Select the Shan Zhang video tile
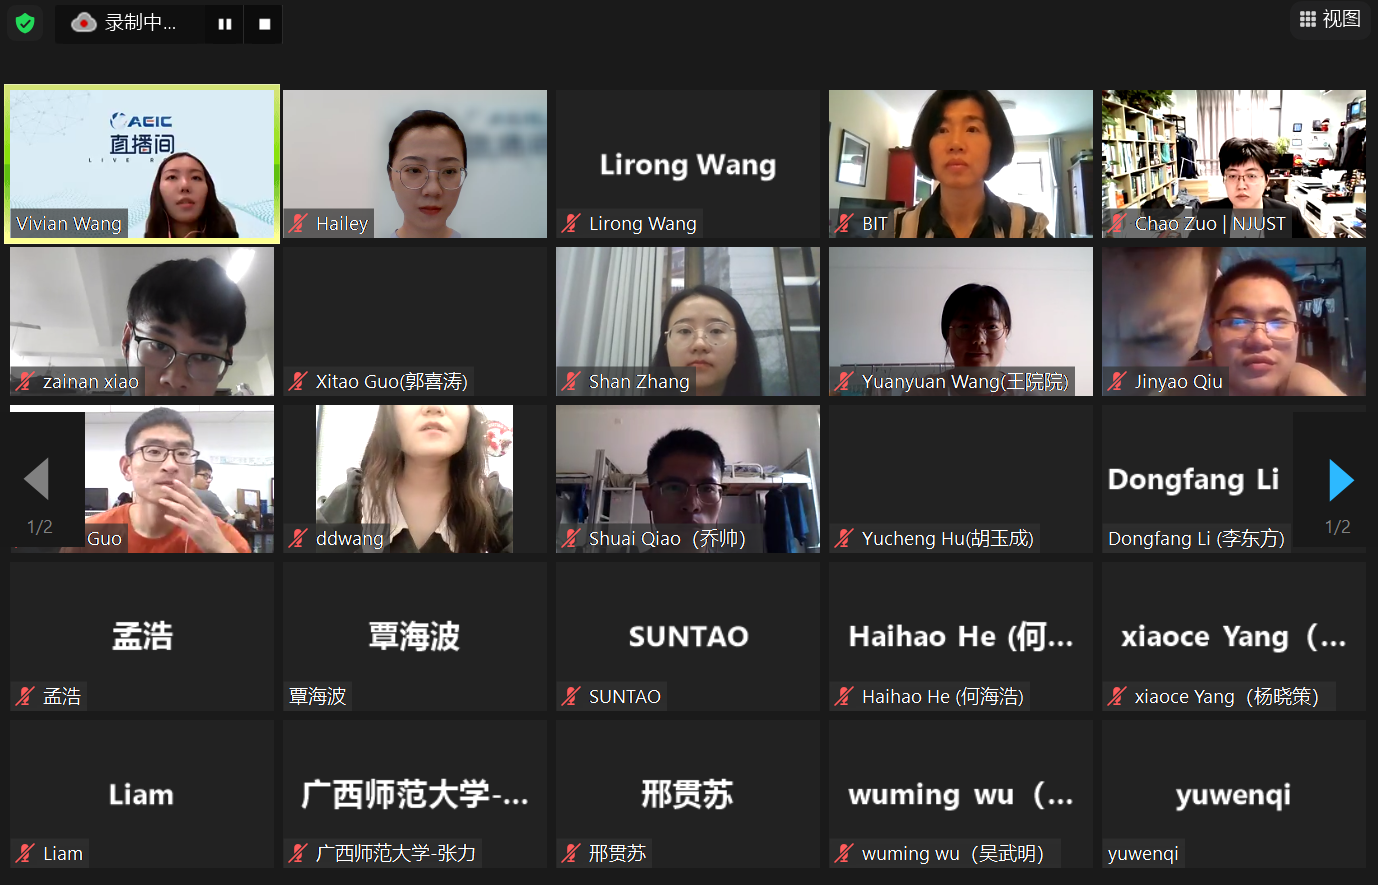 coord(688,321)
